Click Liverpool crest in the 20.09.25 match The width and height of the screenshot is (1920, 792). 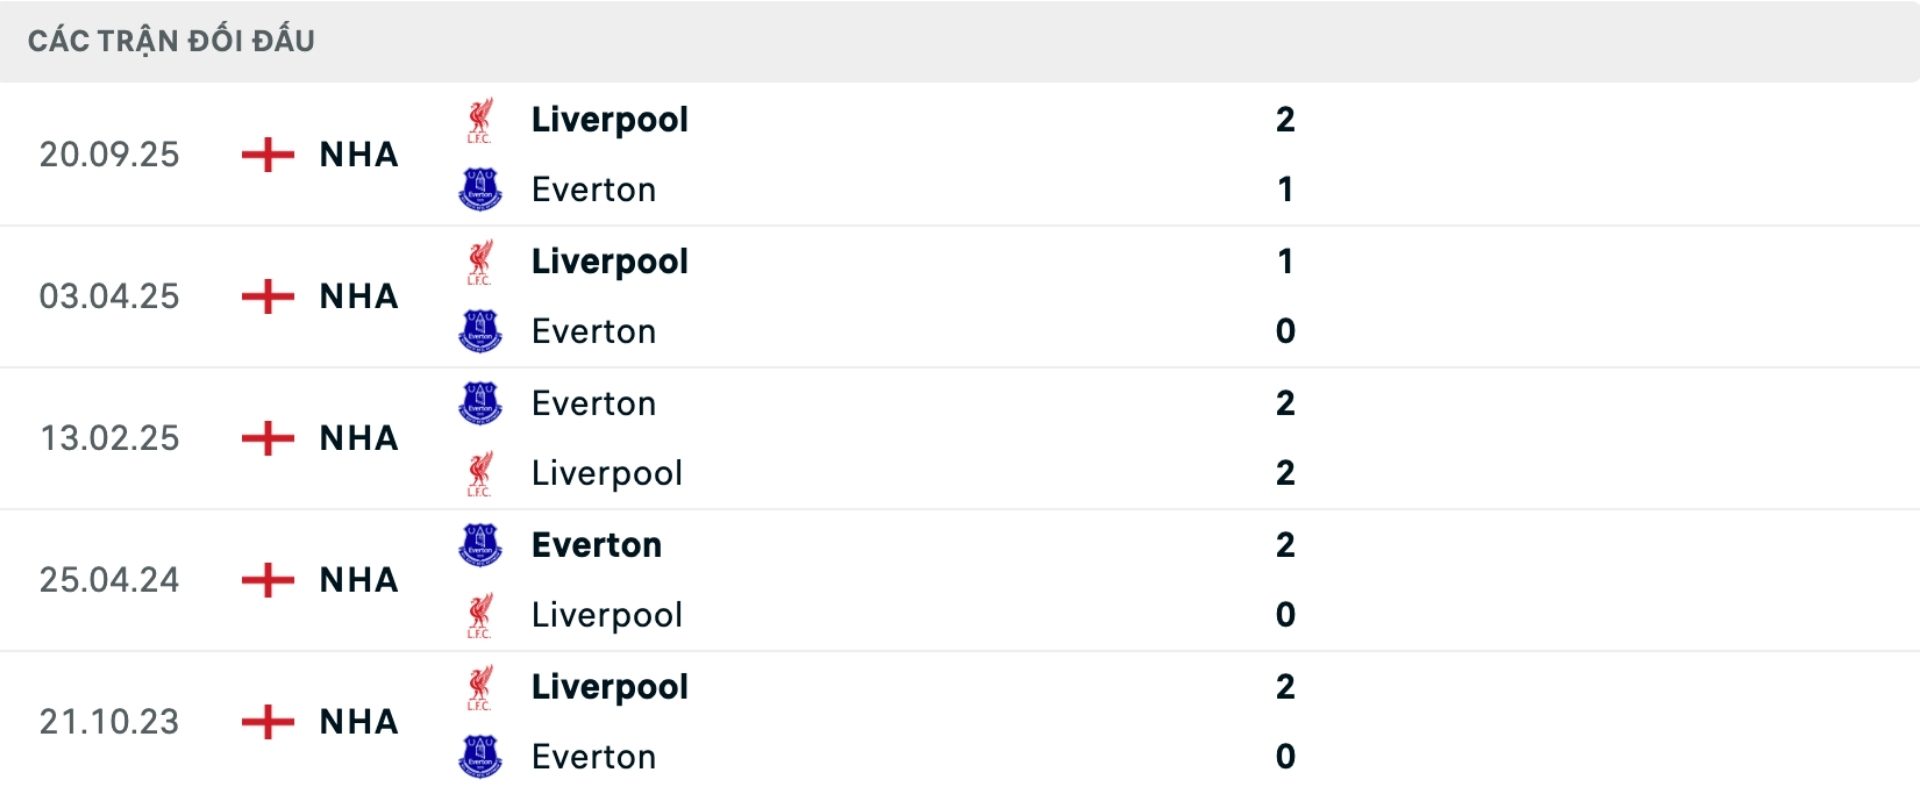480,120
